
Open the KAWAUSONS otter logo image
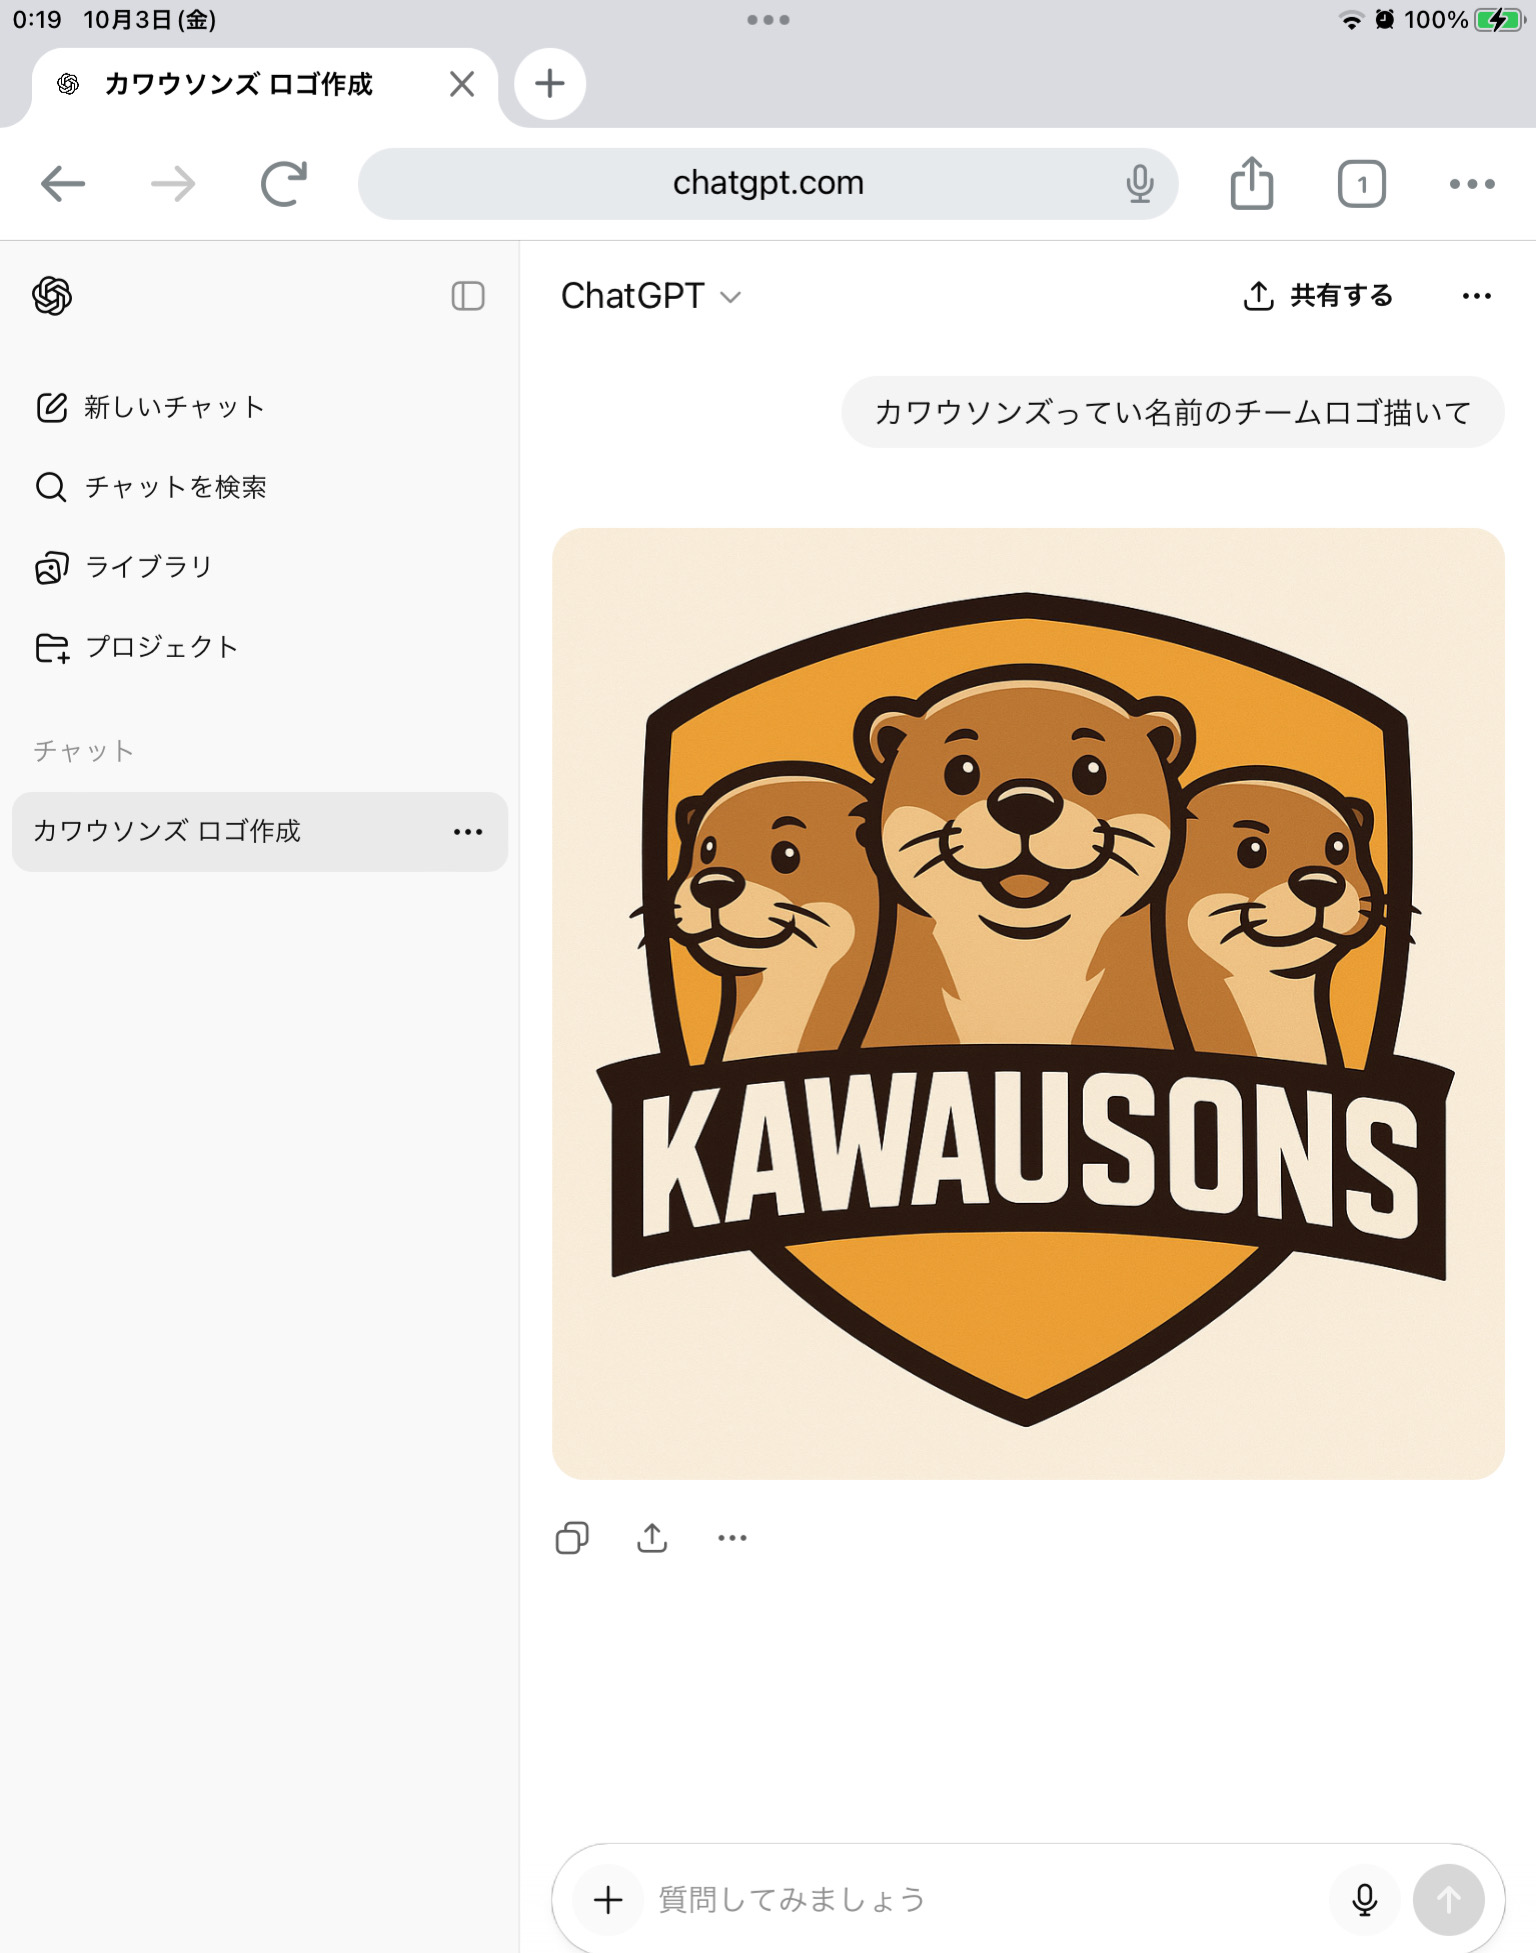[1028, 1003]
